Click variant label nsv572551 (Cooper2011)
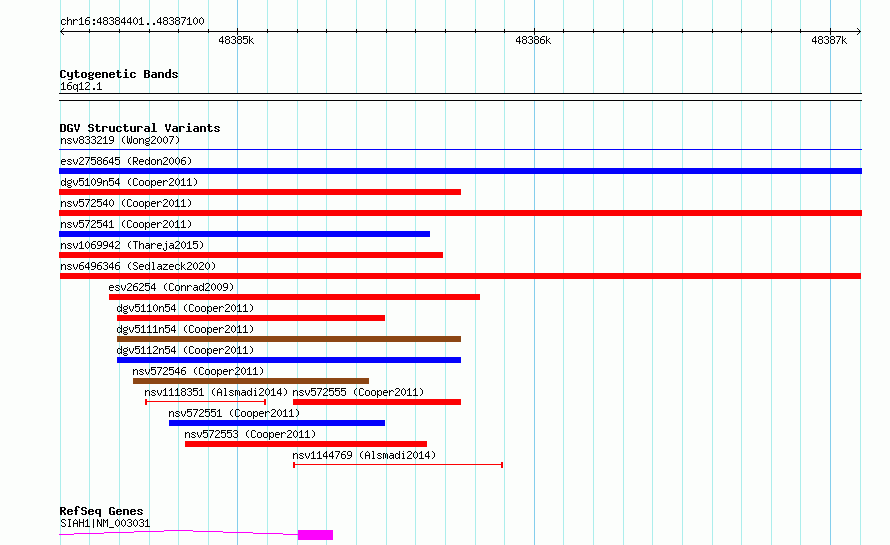 point(234,413)
